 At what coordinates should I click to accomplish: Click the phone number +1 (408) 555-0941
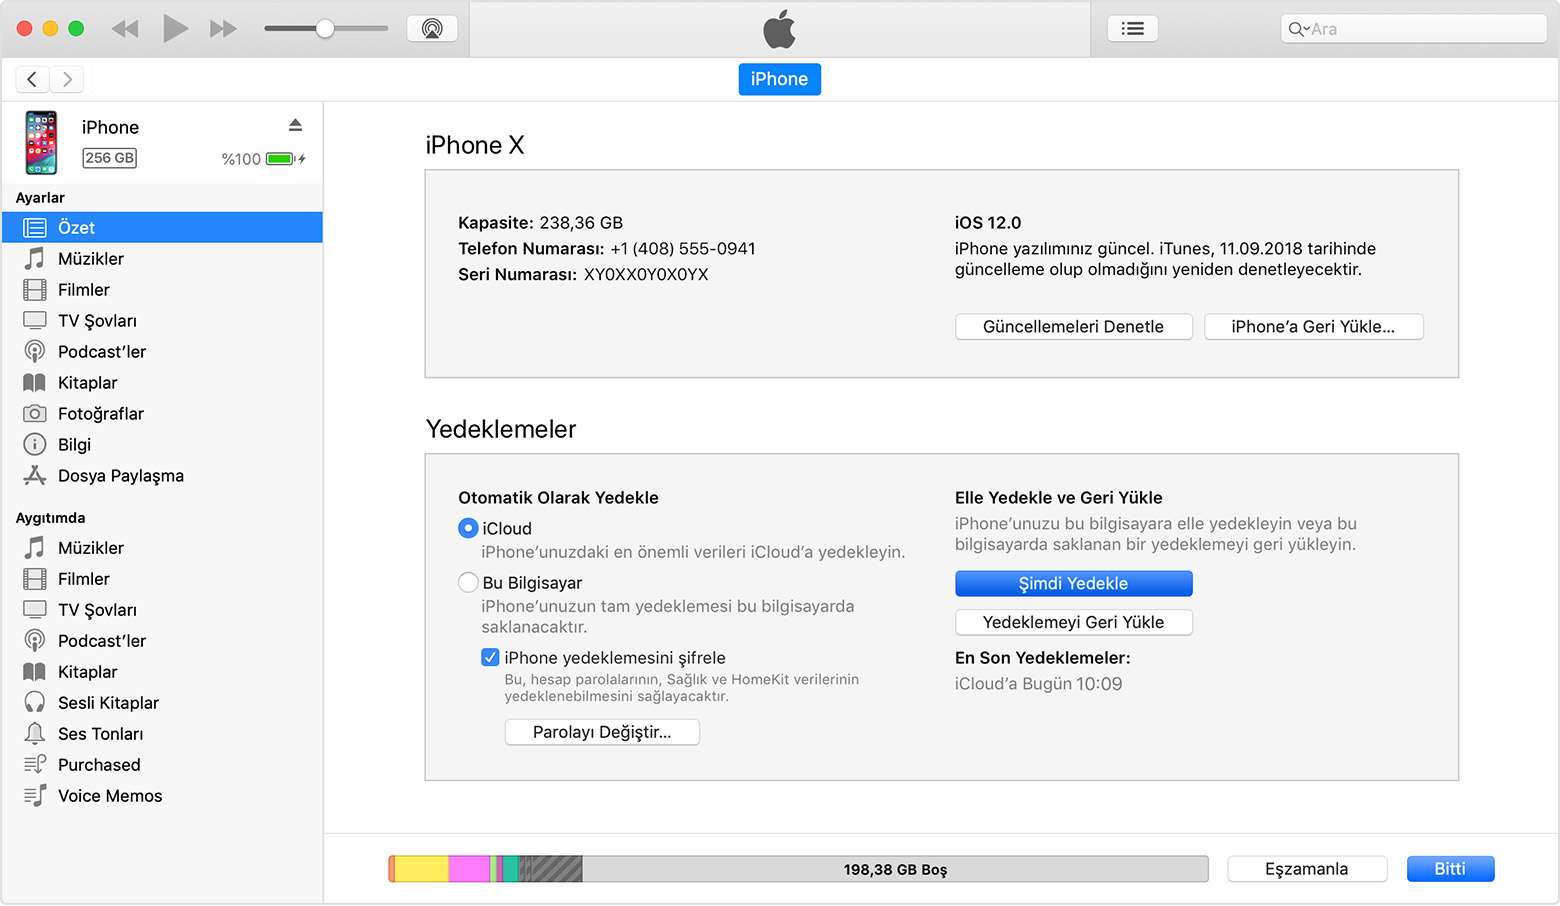(683, 248)
